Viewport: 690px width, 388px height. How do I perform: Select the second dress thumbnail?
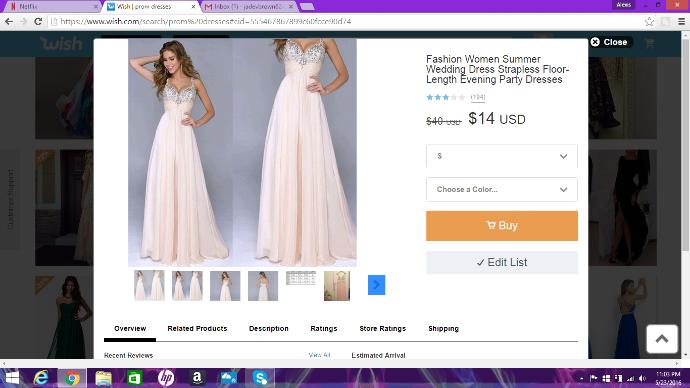pos(187,286)
